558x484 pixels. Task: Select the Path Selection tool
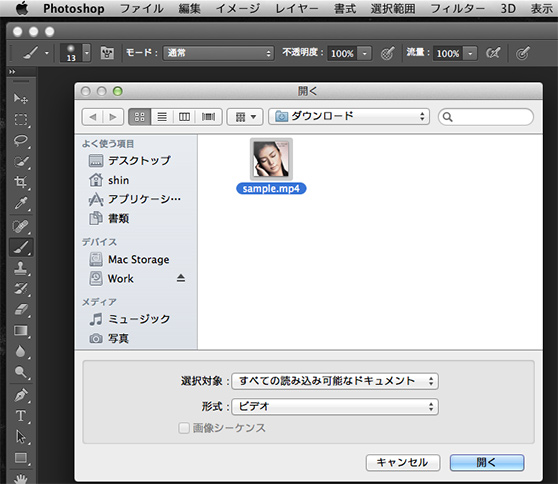(21, 437)
